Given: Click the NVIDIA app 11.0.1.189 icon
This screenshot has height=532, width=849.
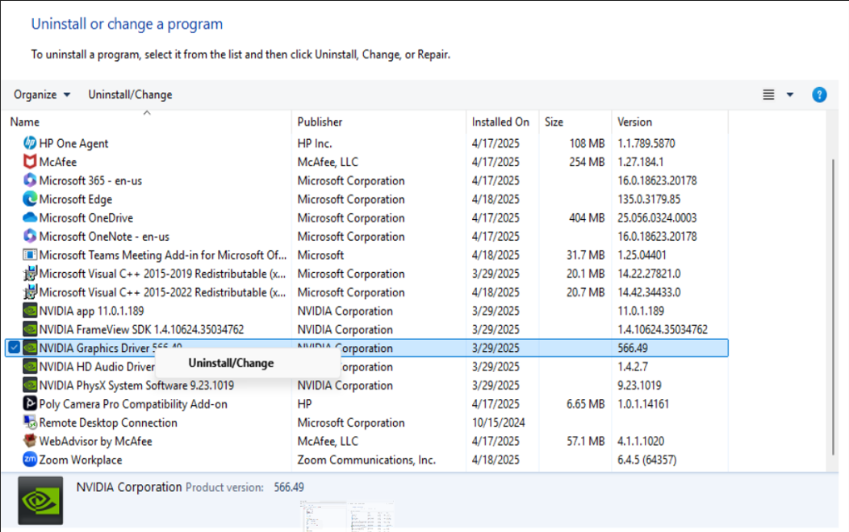Looking at the screenshot, I should (30, 311).
